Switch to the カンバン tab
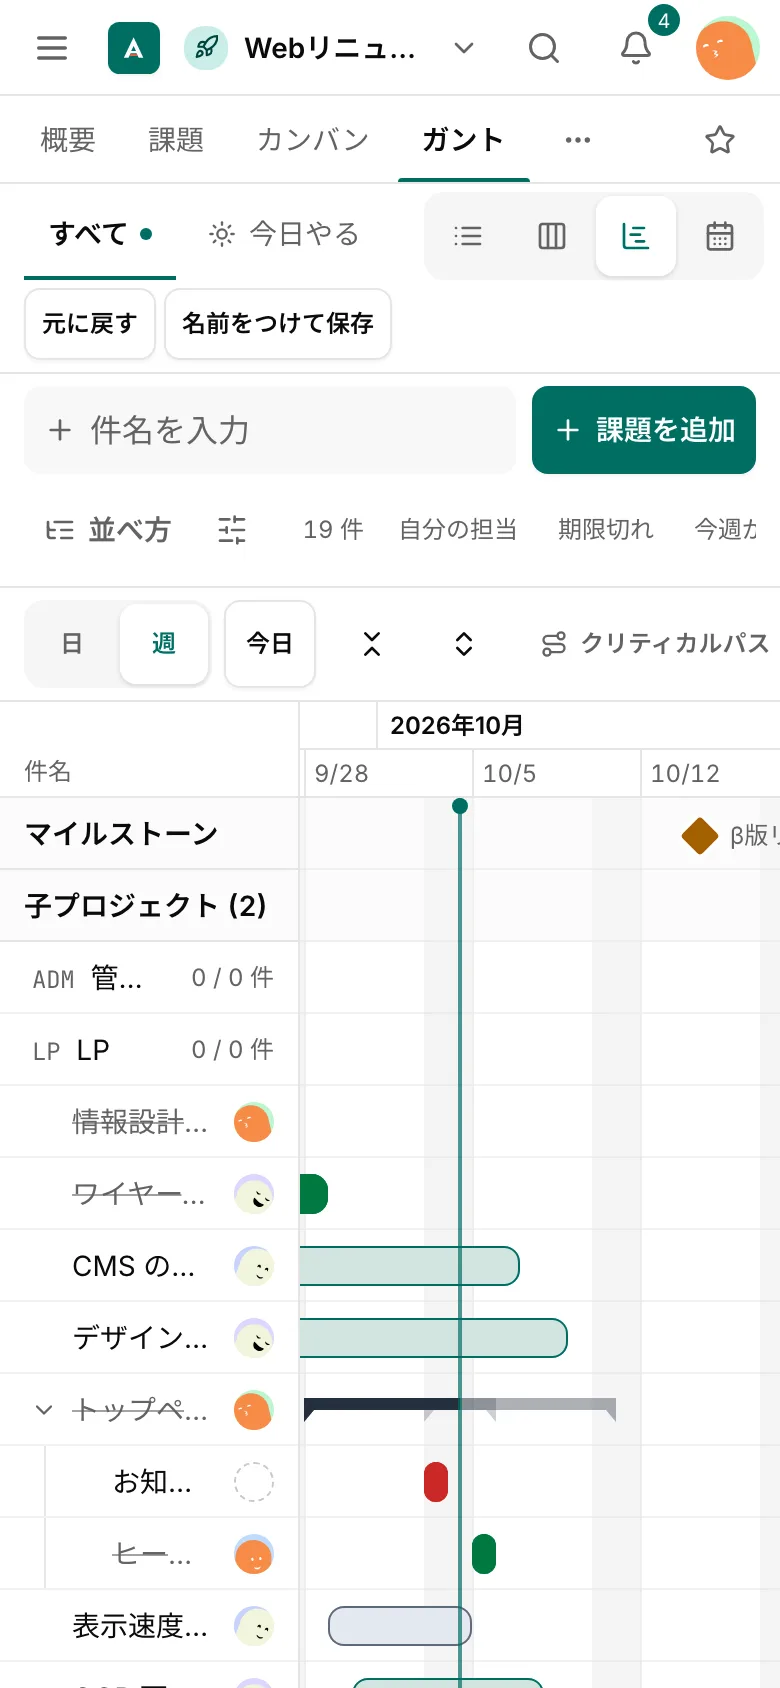The height and width of the screenshot is (1688, 780). tap(313, 140)
